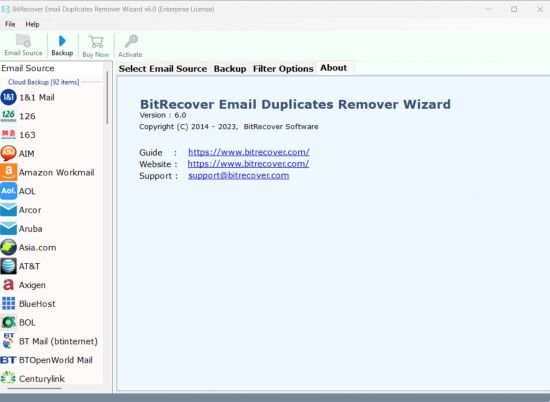Switch to Select Email Source tab
The height and width of the screenshot is (402, 550).
(163, 69)
